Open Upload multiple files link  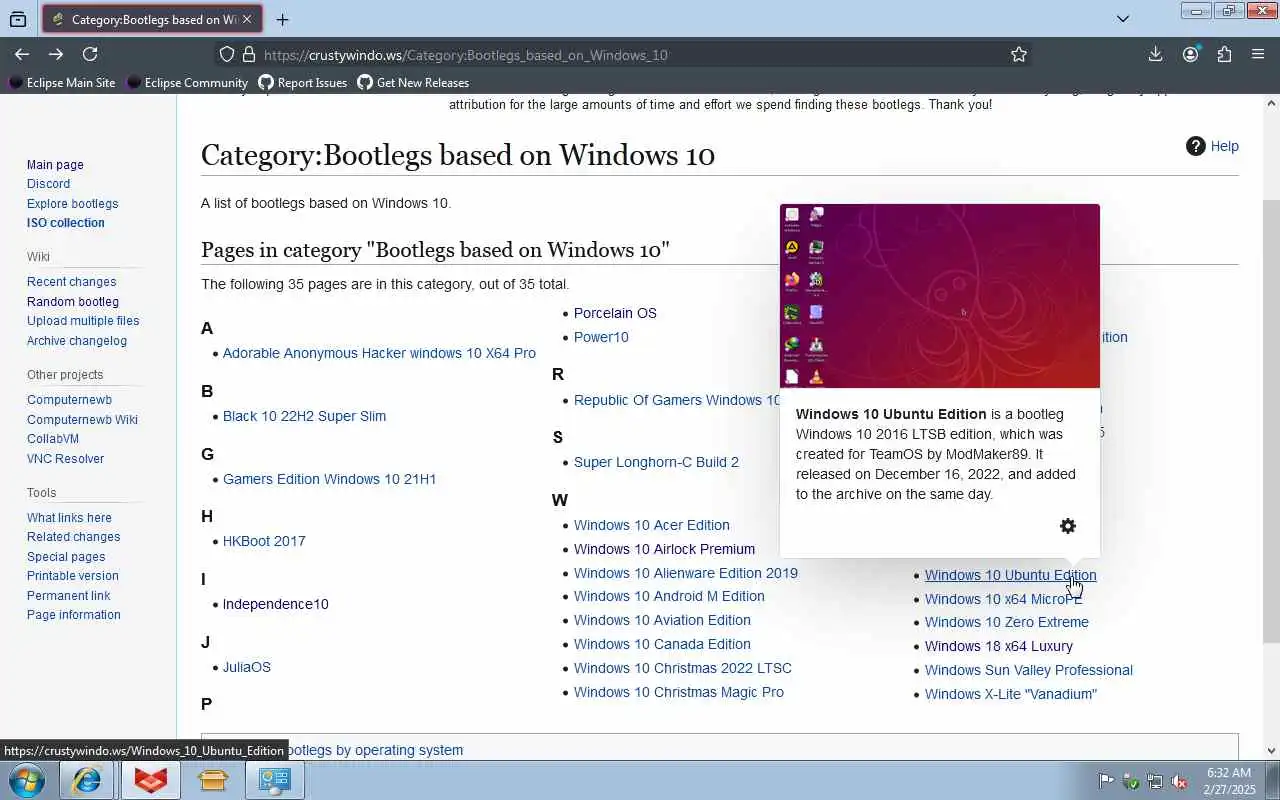click(x=83, y=321)
